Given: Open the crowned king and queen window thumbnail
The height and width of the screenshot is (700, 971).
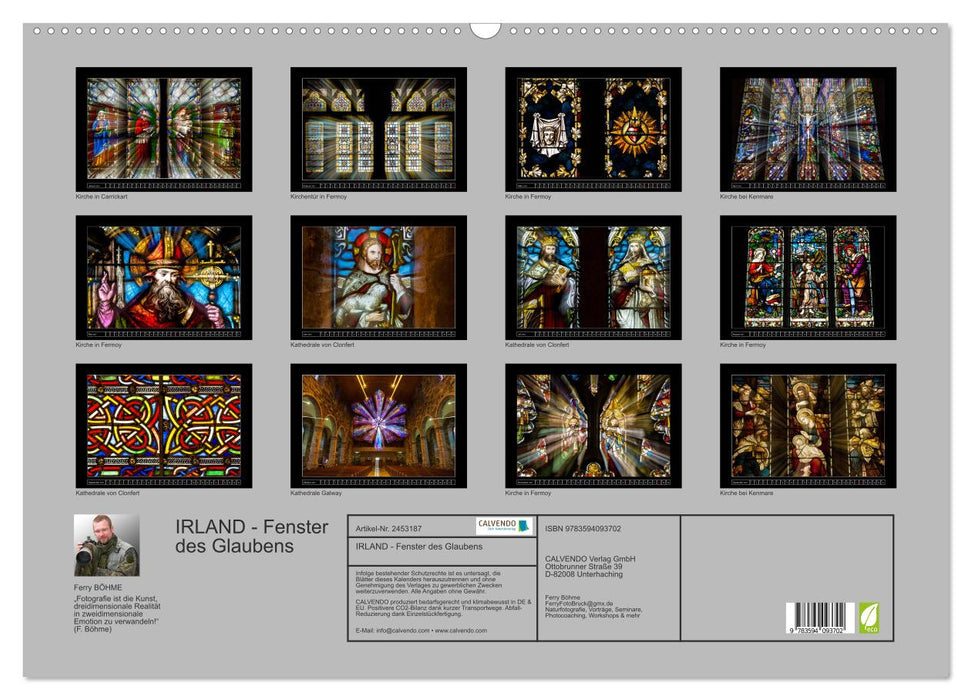Looking at the screenshot, I should click(593, 277).
